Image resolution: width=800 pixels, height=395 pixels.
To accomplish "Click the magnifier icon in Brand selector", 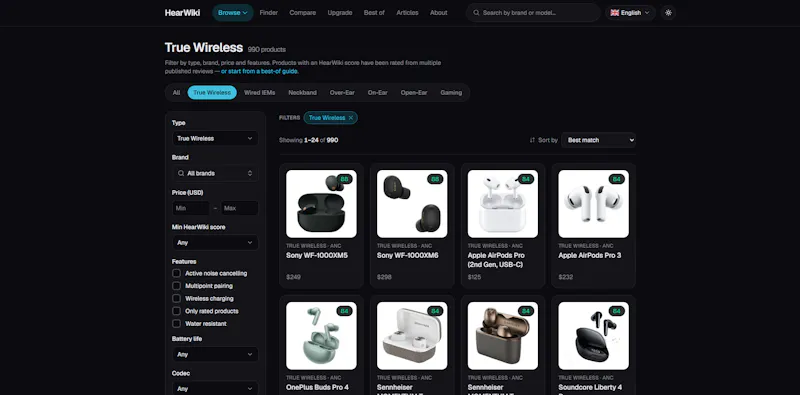I will point(181,174).
